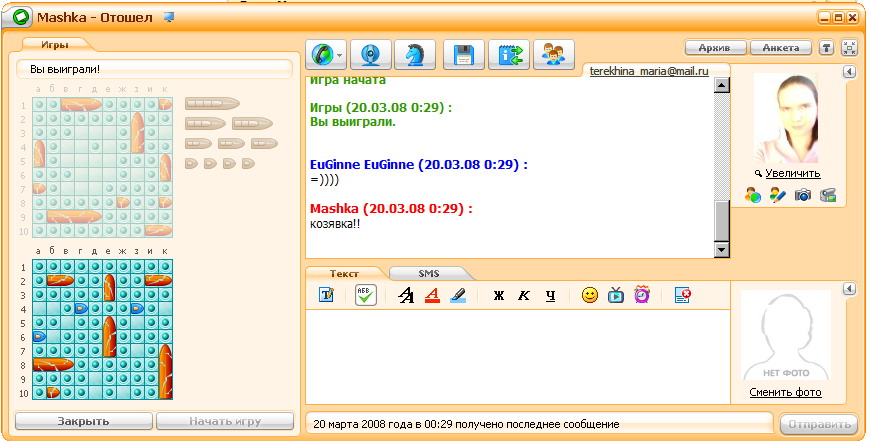Click the Вы выиграли! status text
The height and width of the screenshot is (441, 871).
click(65, 69)
